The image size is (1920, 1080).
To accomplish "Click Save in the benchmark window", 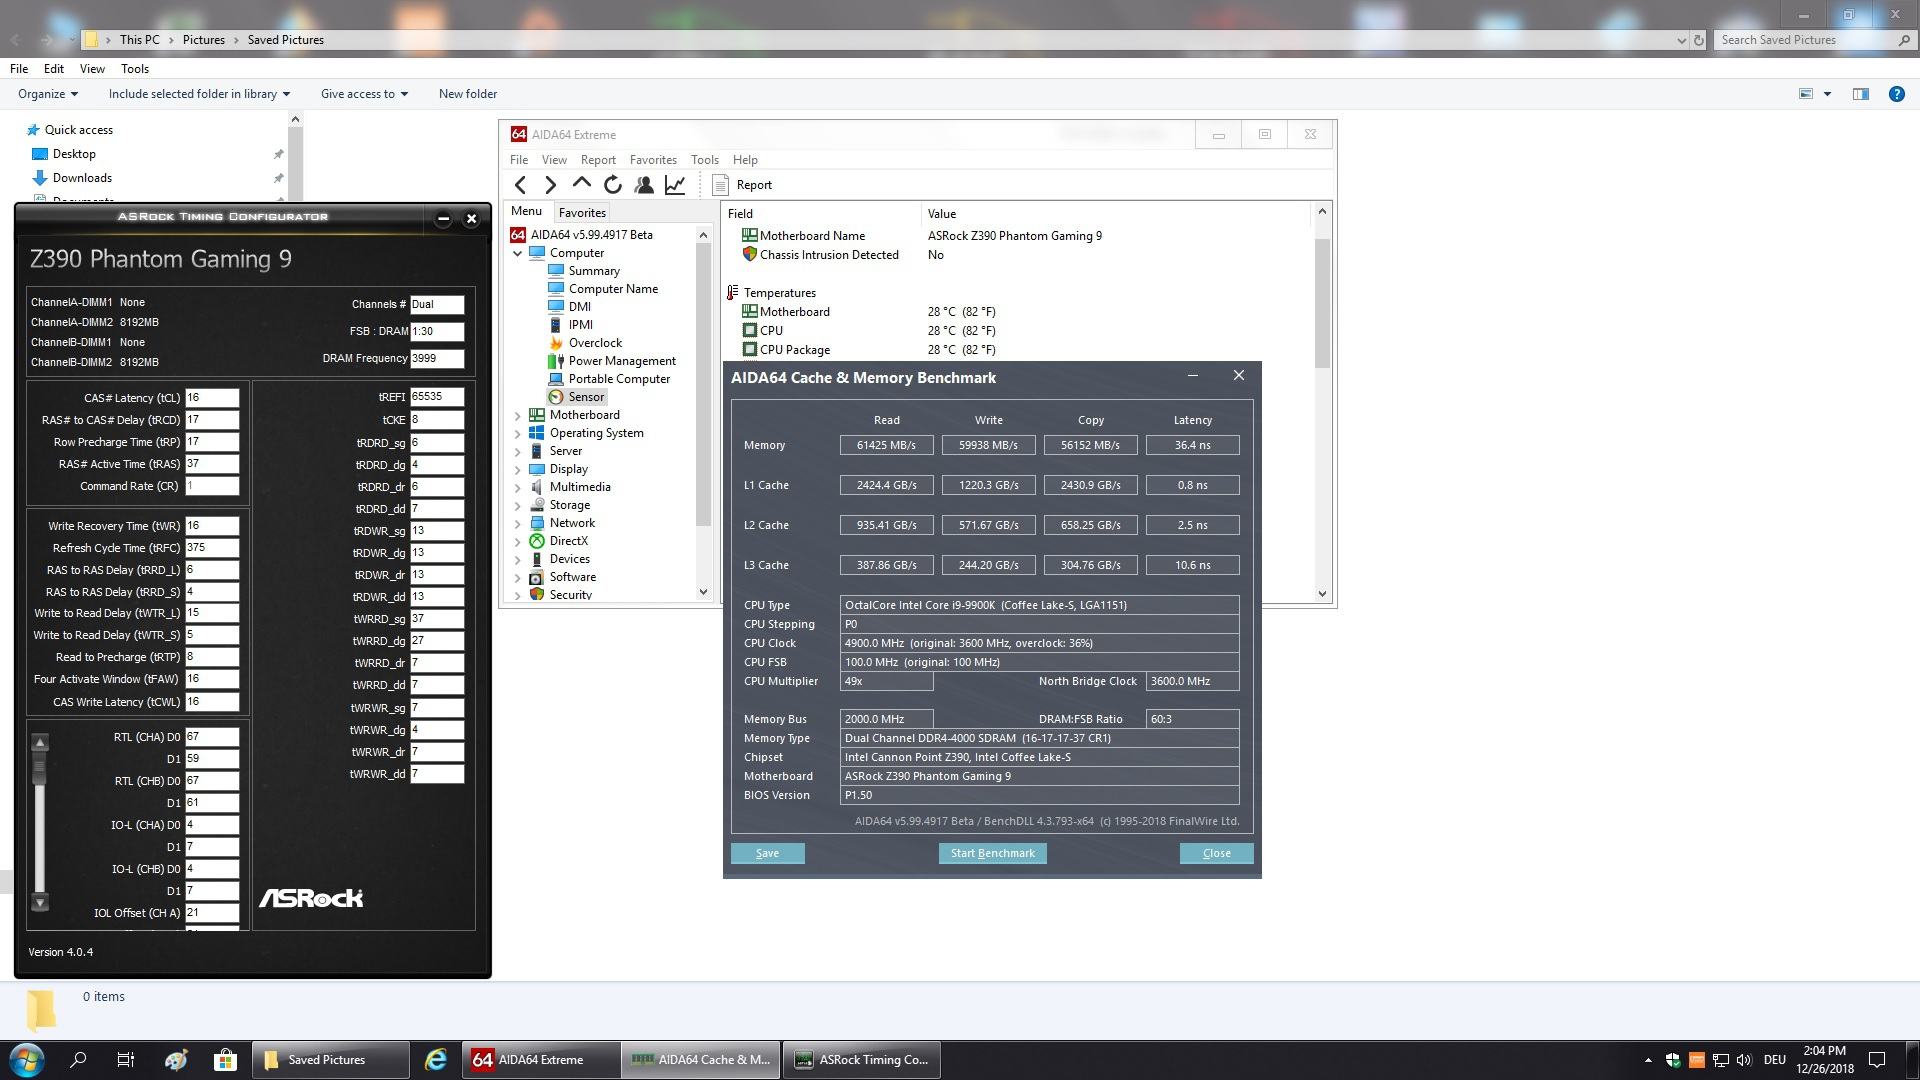I will (x=767, y=853).
